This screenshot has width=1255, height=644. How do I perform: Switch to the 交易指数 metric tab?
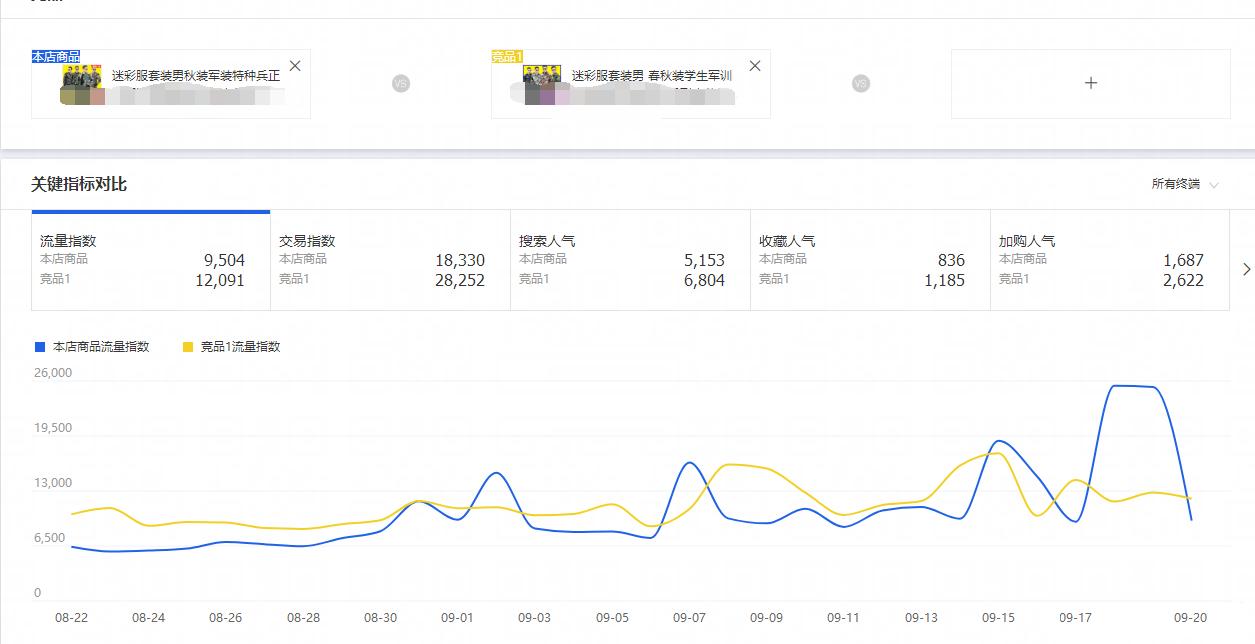click(x=390, y=260)
